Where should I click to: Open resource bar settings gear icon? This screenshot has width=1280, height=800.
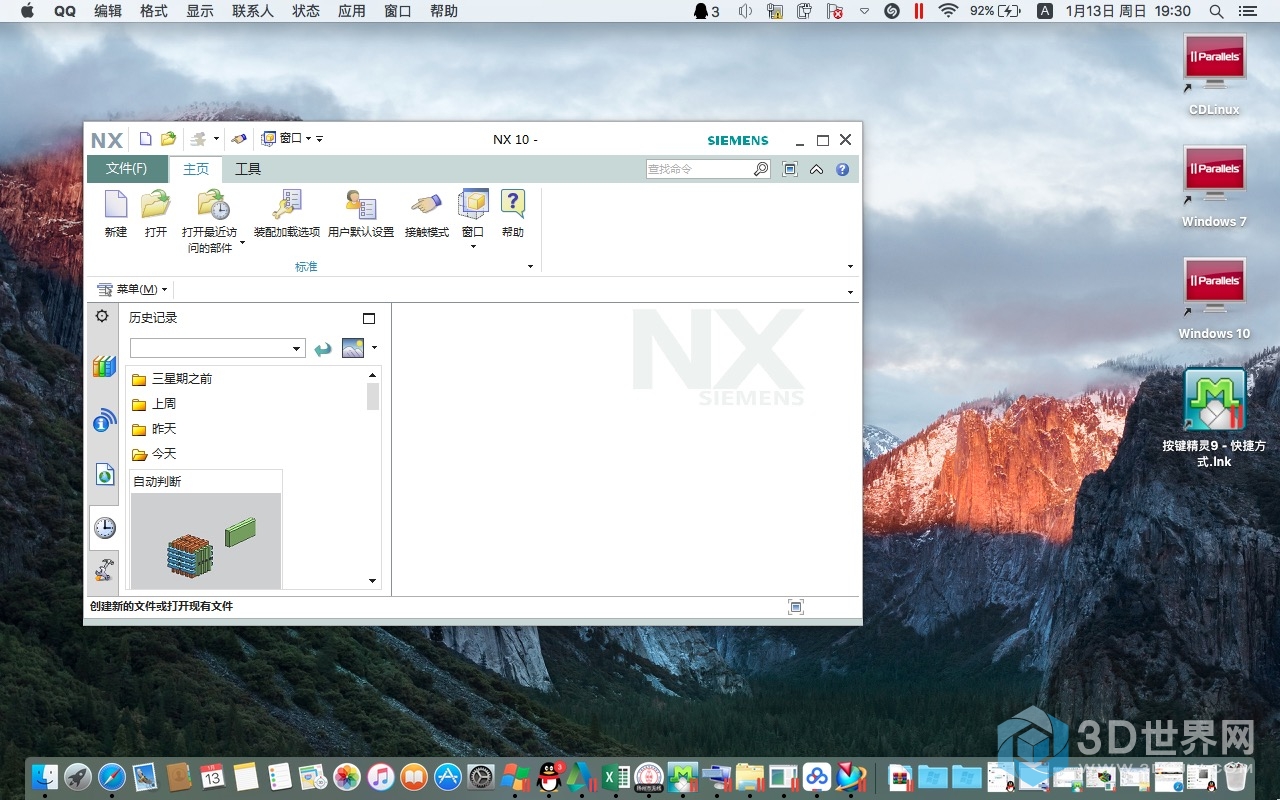coord(102,316)
